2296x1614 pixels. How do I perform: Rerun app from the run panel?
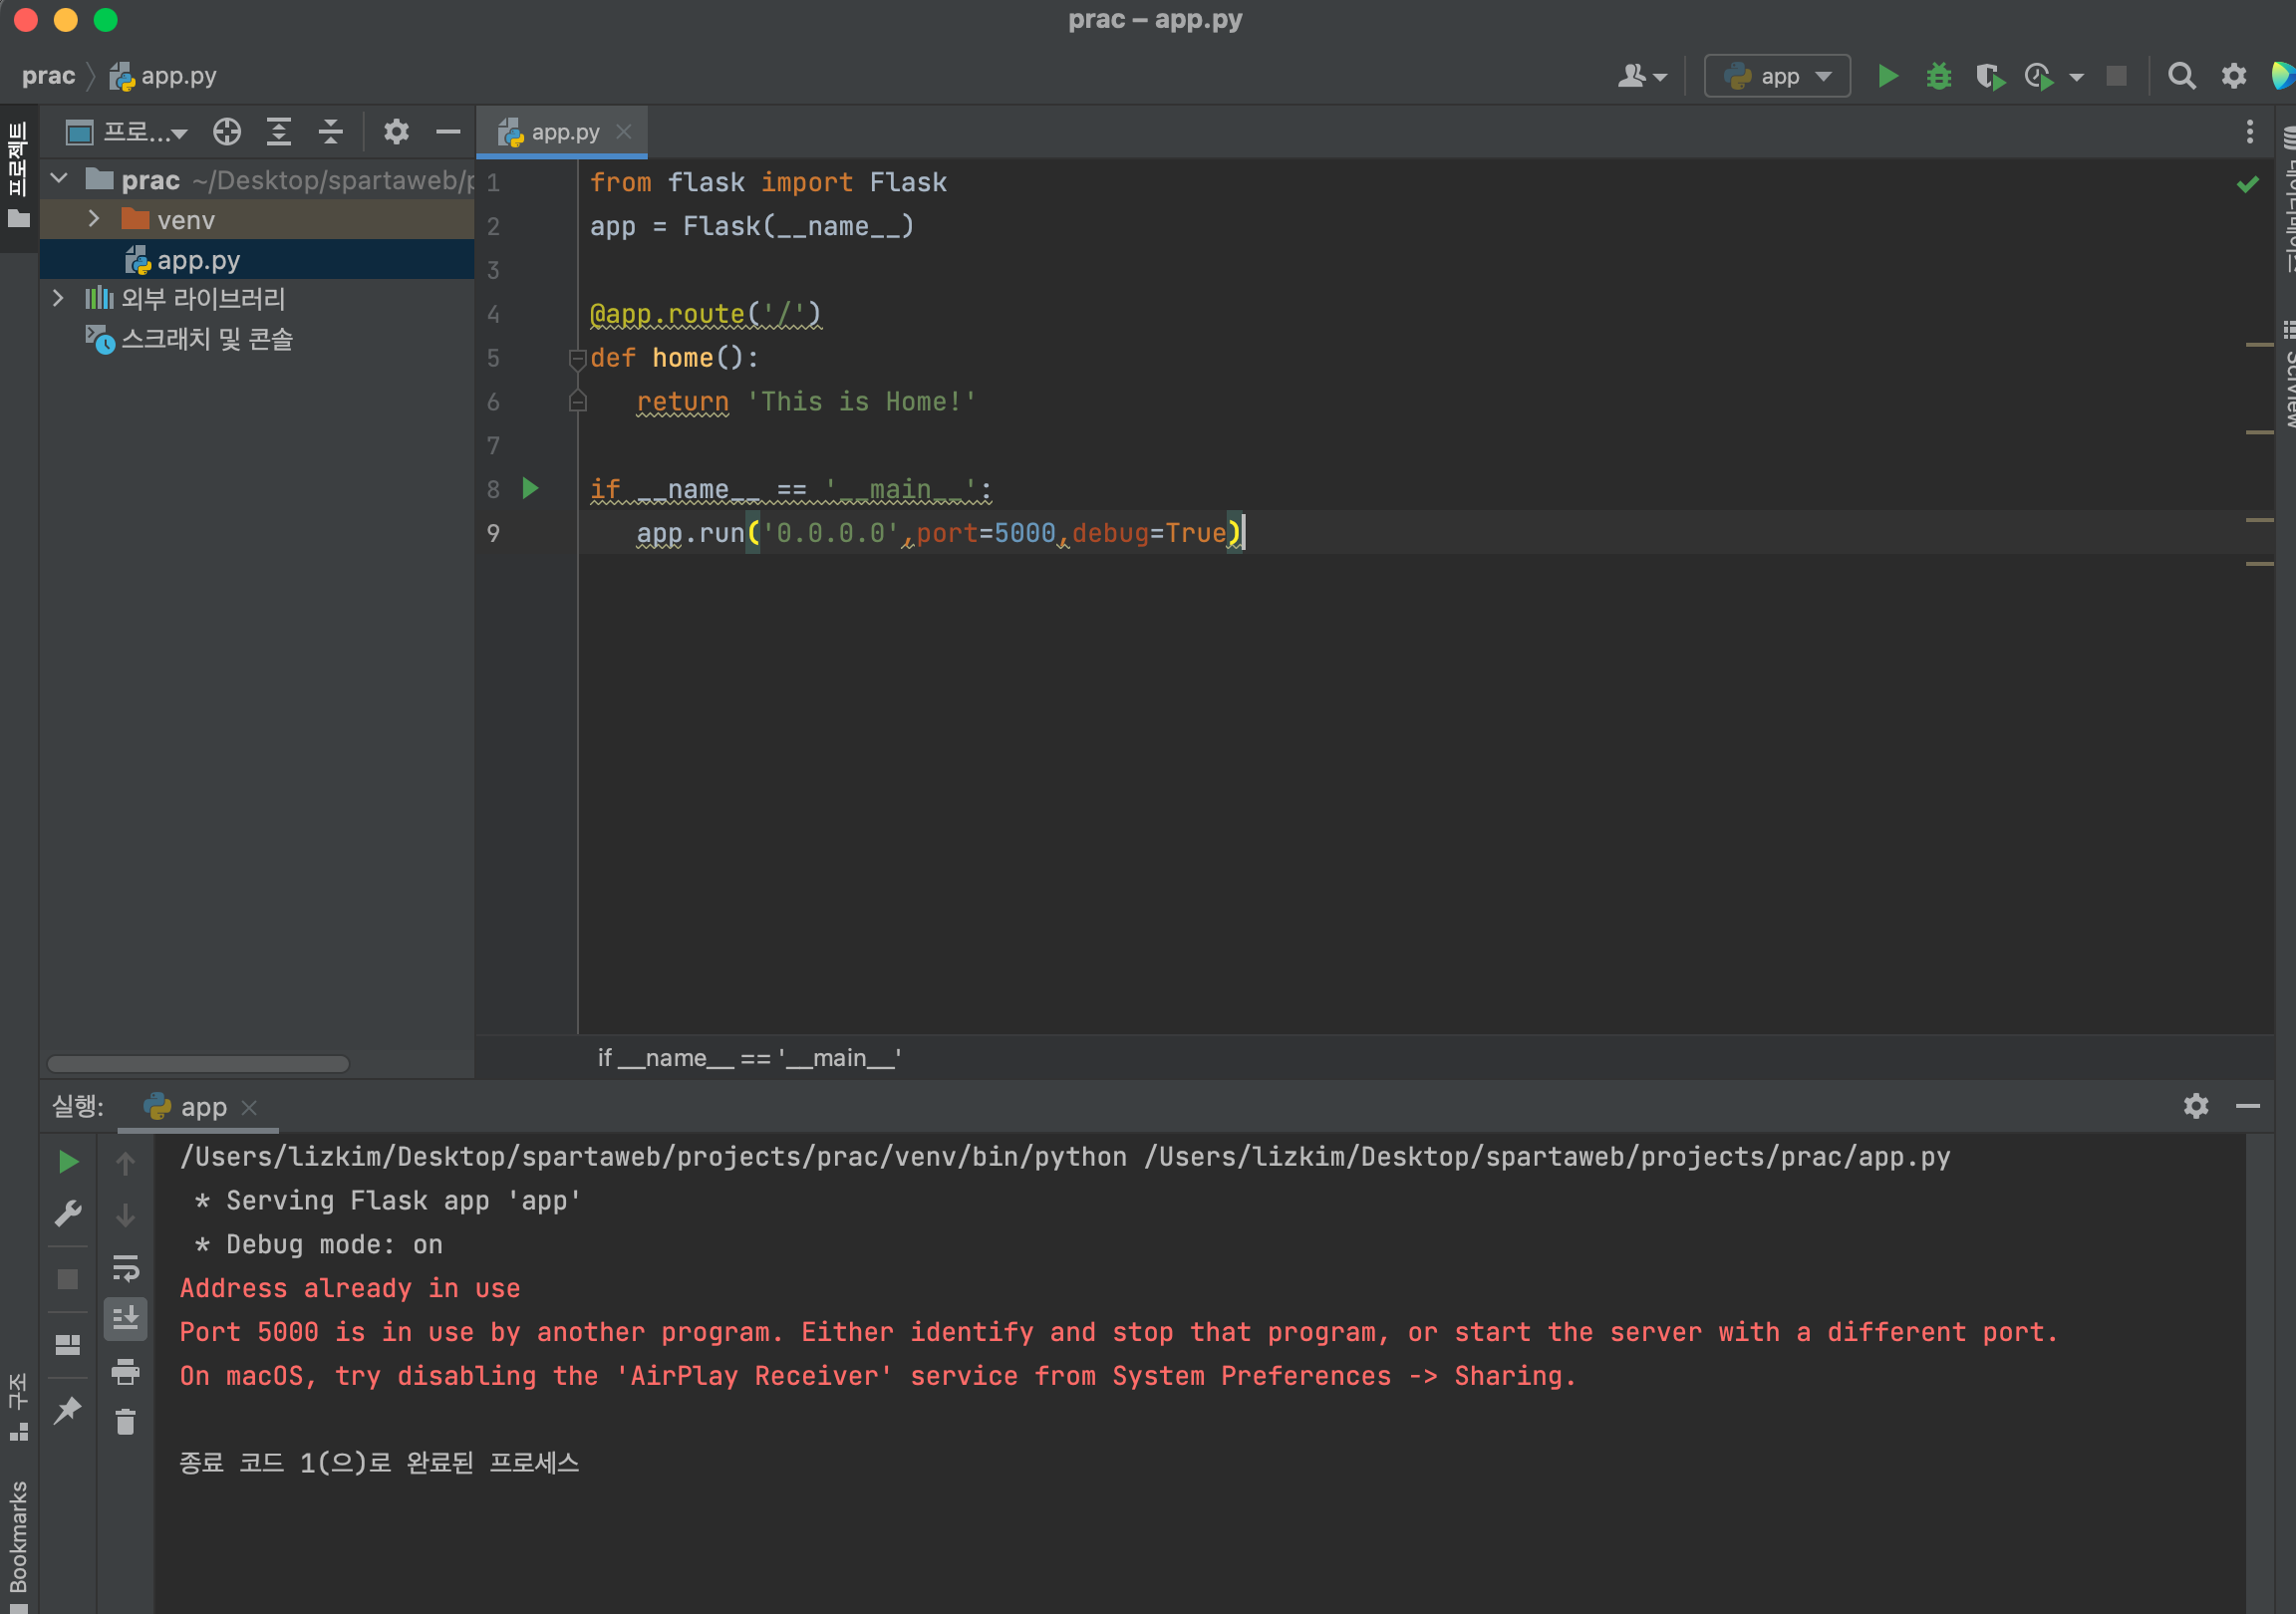point(68,1161)
